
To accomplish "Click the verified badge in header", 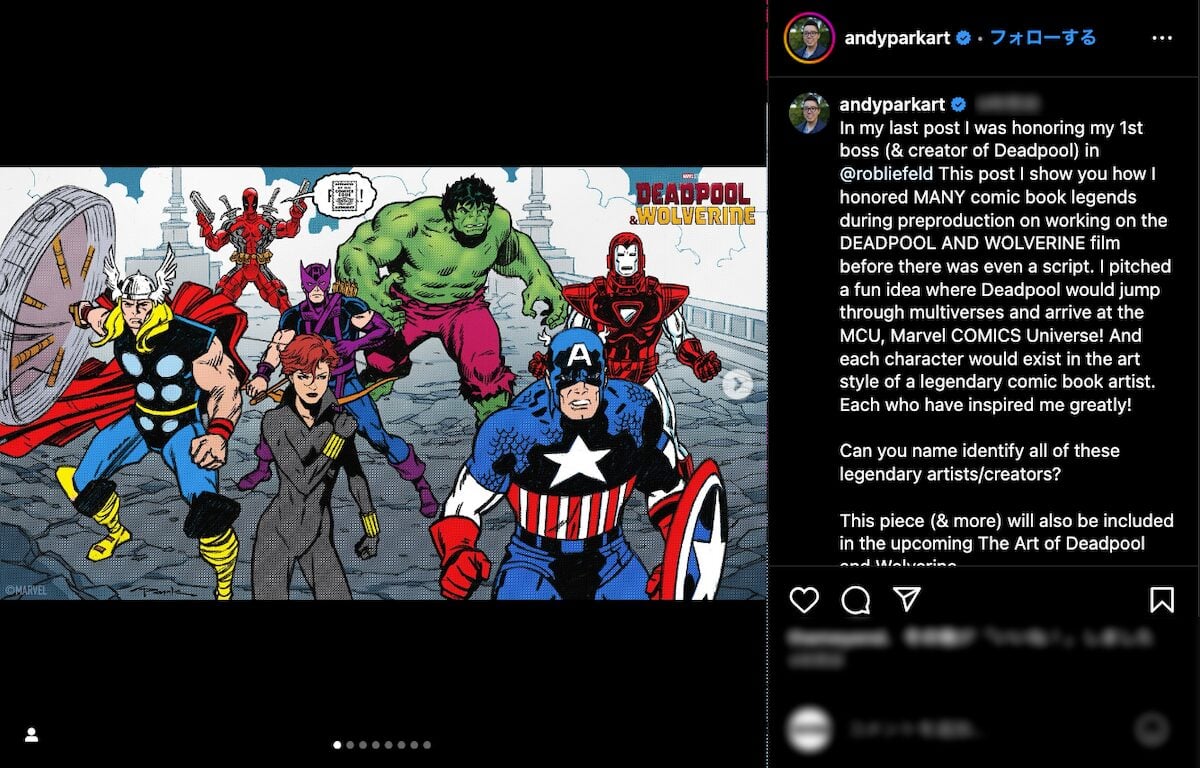I will pos(965,38).
